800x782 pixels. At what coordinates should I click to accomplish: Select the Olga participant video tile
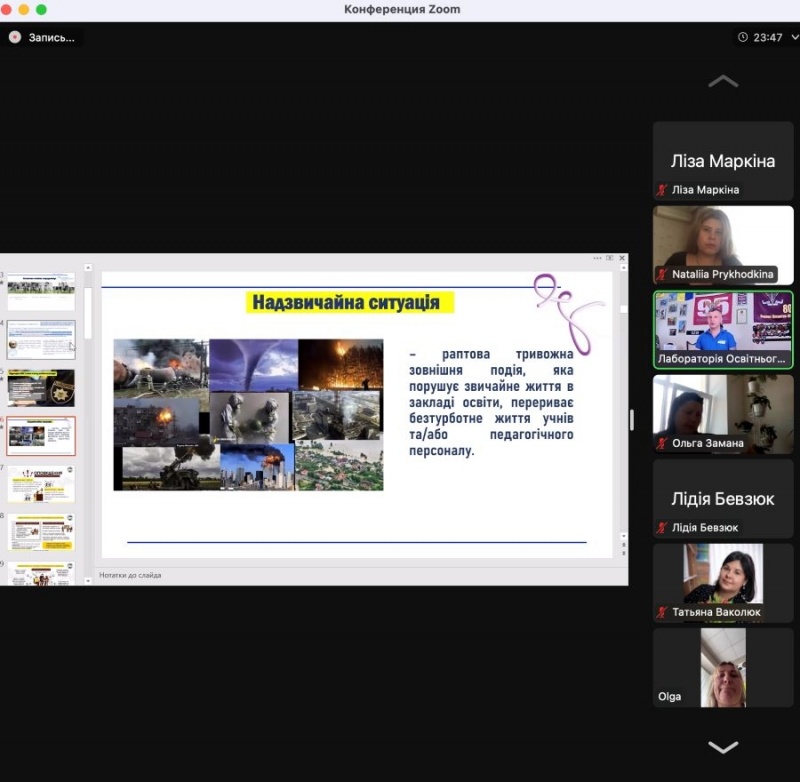(x=723, y=667)
